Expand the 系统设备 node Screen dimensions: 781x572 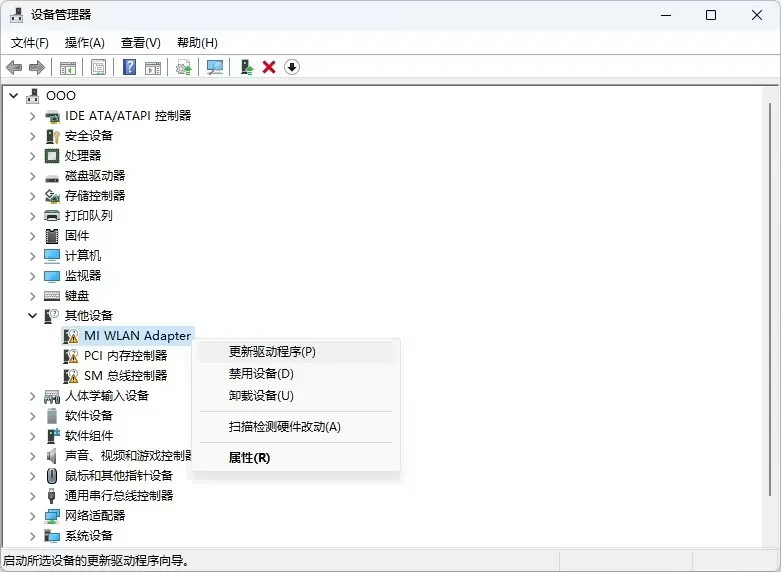(x=32, y=536)
